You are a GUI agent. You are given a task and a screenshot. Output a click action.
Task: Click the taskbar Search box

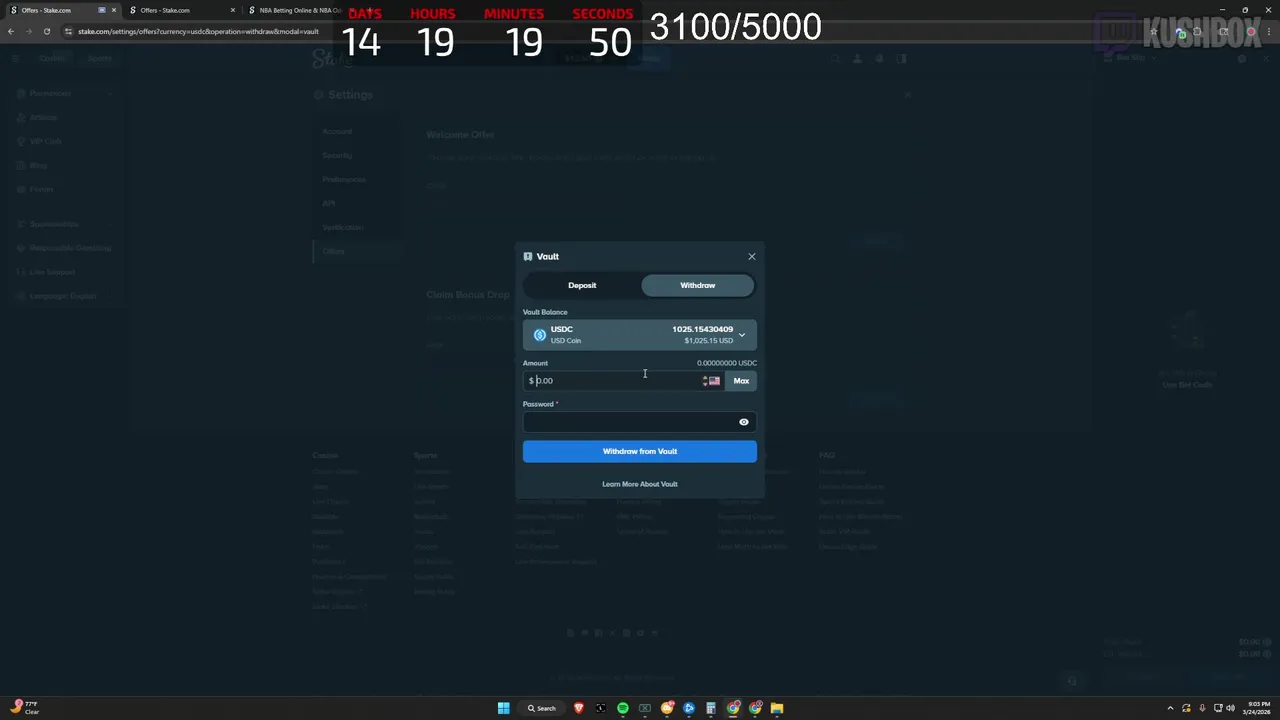click(x=542, y=708)
